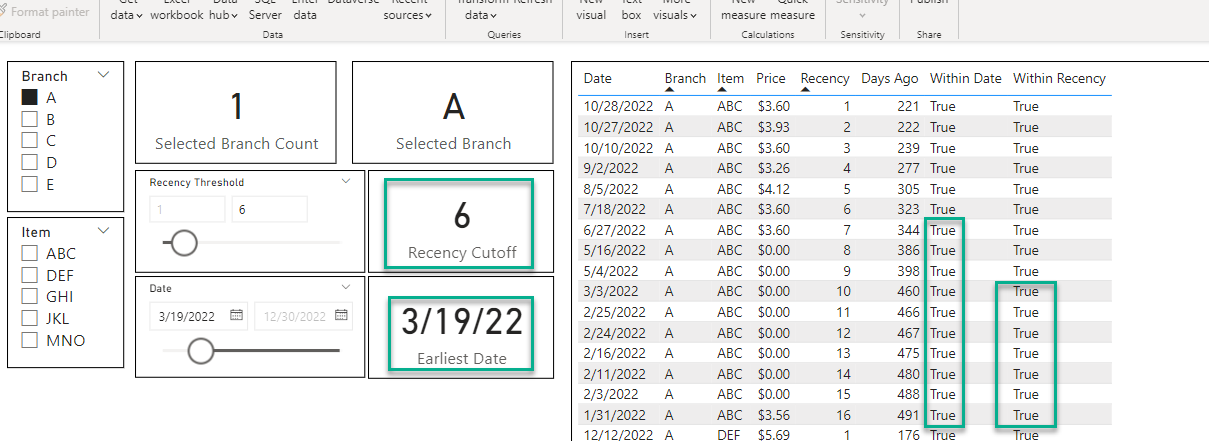This screenshot has height=441, width=1209.
Task: Click item cell DEF in last row
Action: (730, 435)
